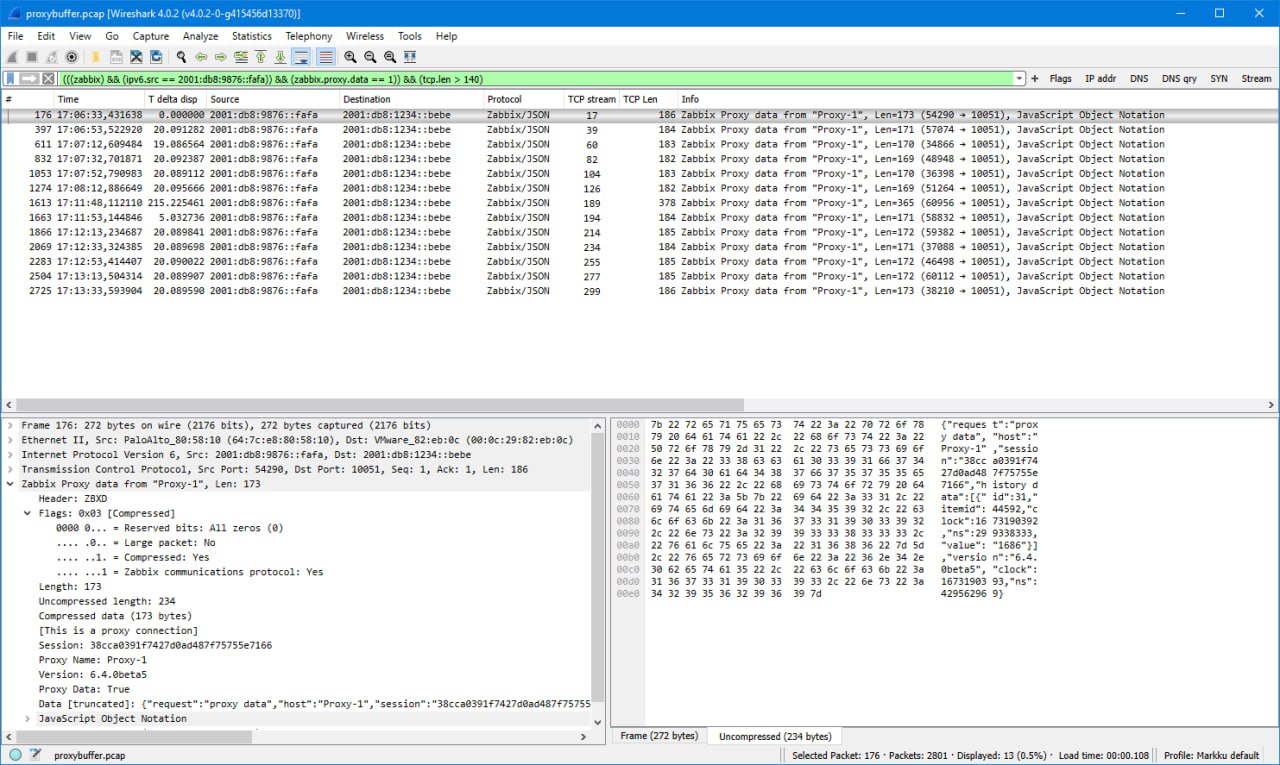
Task: Go forward in packet history arrow
Action: 221,57
